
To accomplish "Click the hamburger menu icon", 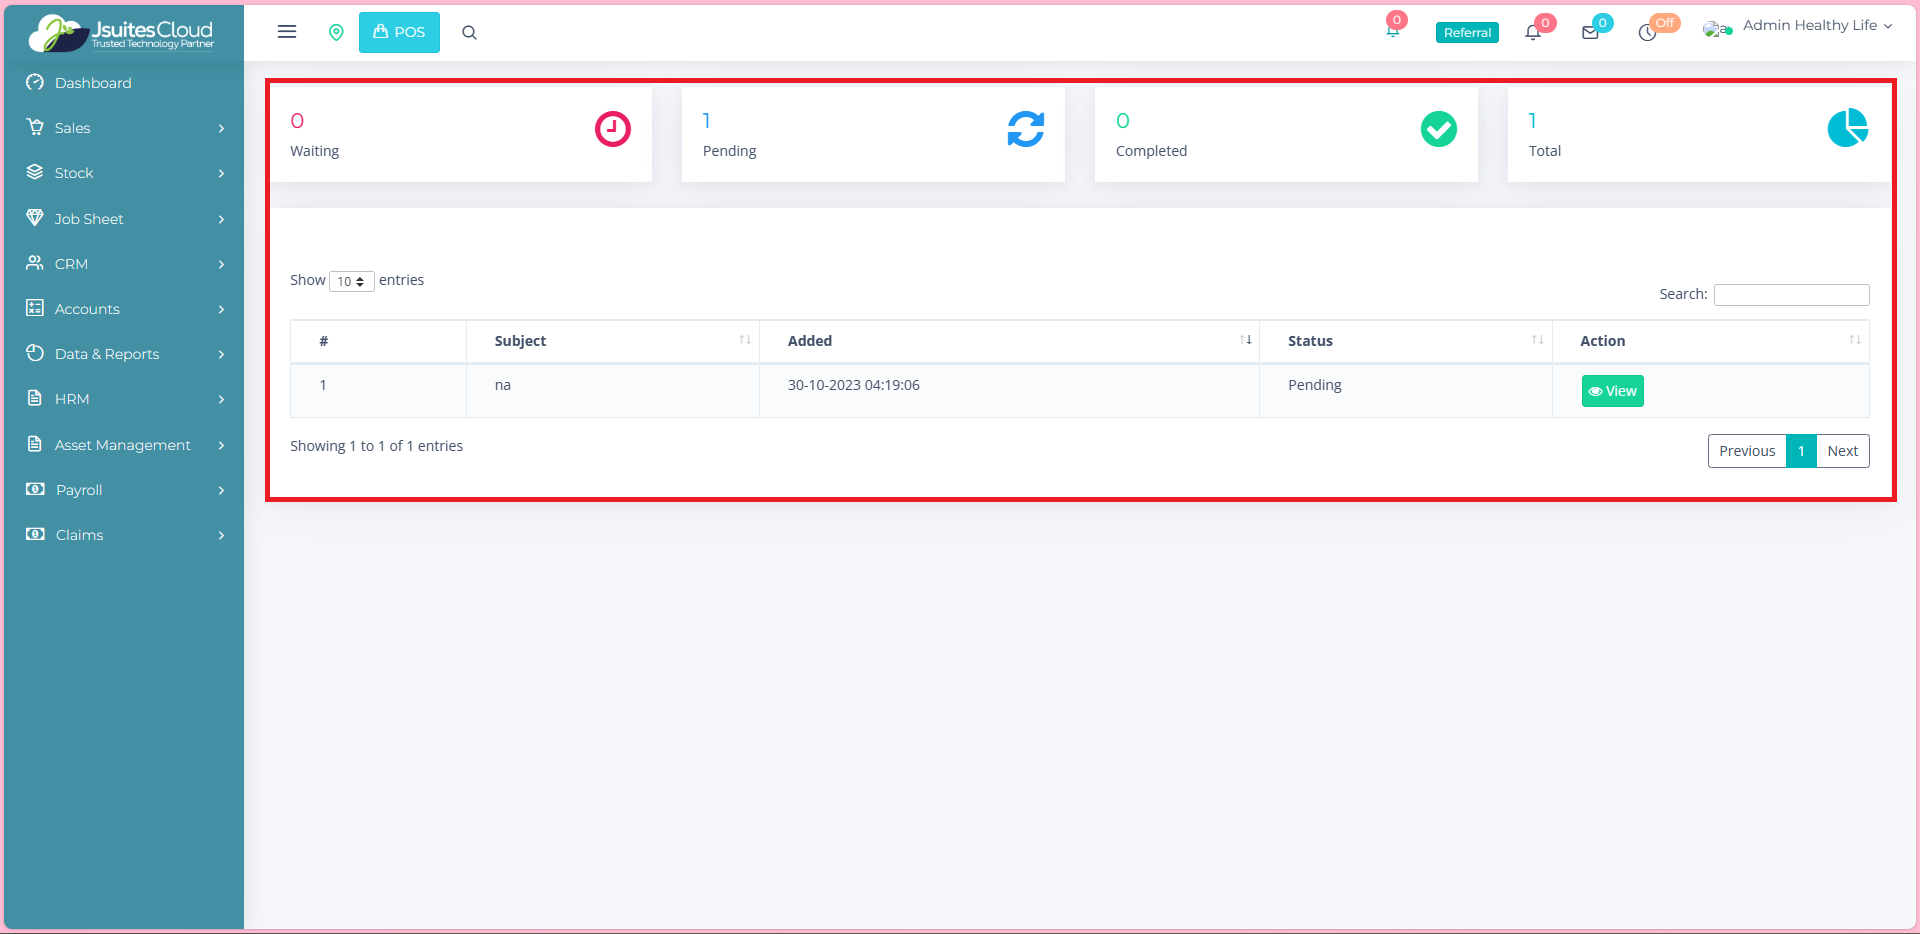I will coord(287,32).
